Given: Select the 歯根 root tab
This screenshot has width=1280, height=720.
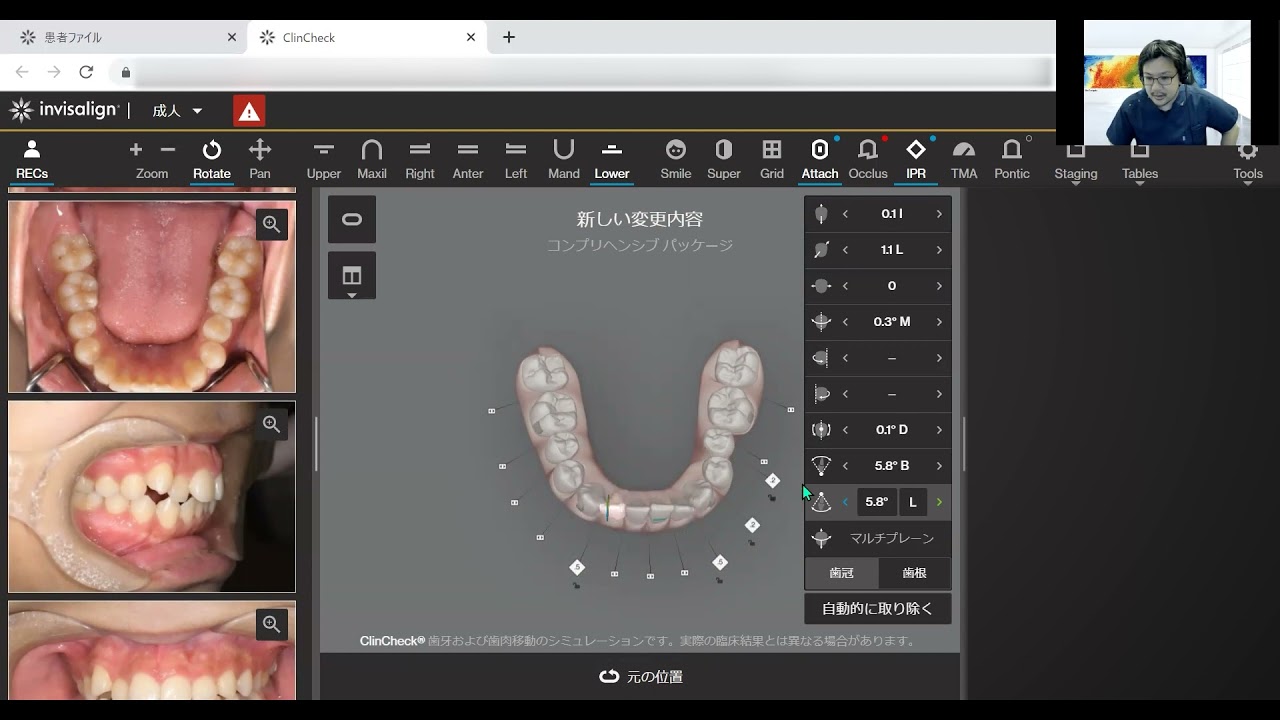Looking at the screenshot, I should click(914, 573).
